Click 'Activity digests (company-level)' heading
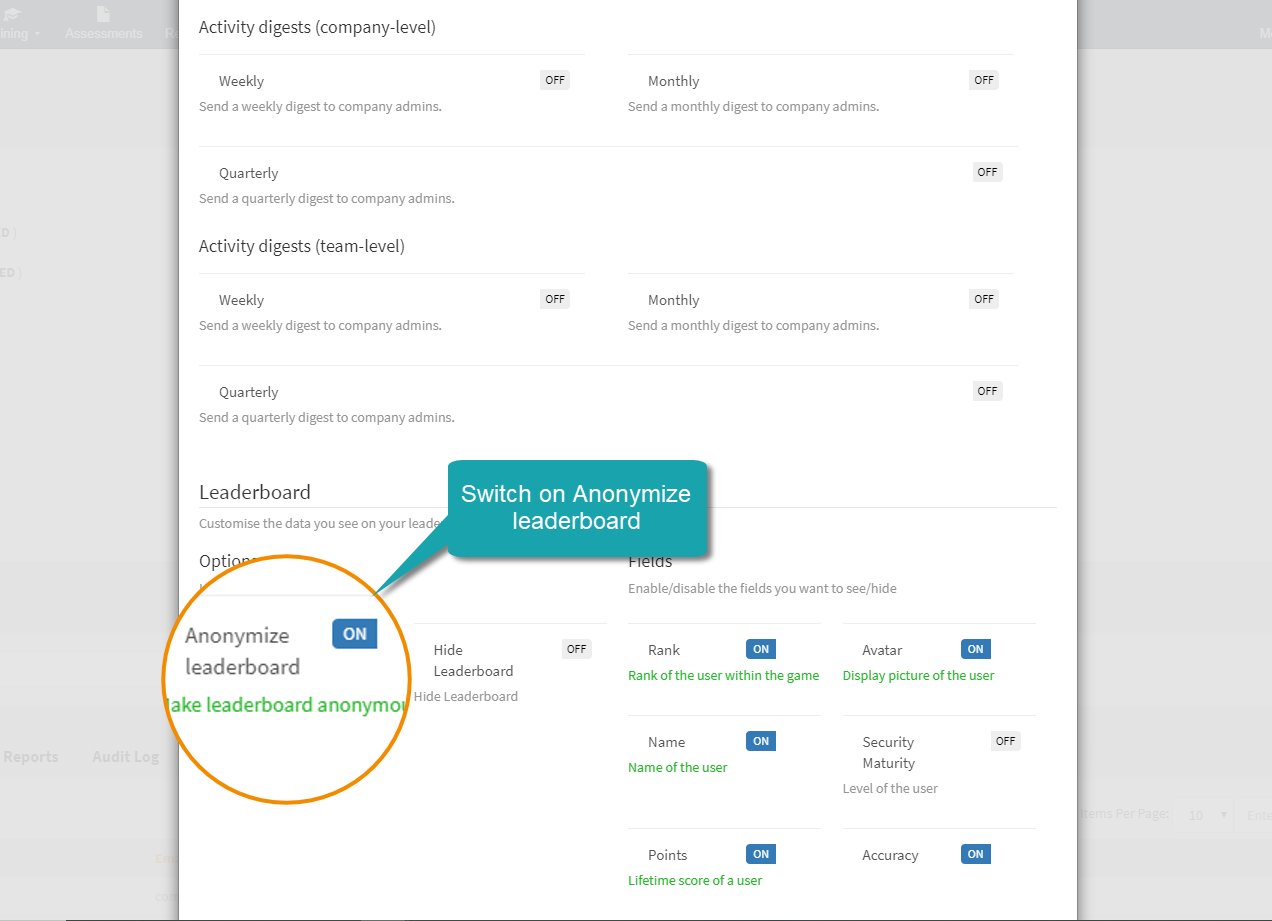The image size is (1272, 921). click(x=317, y=27)
